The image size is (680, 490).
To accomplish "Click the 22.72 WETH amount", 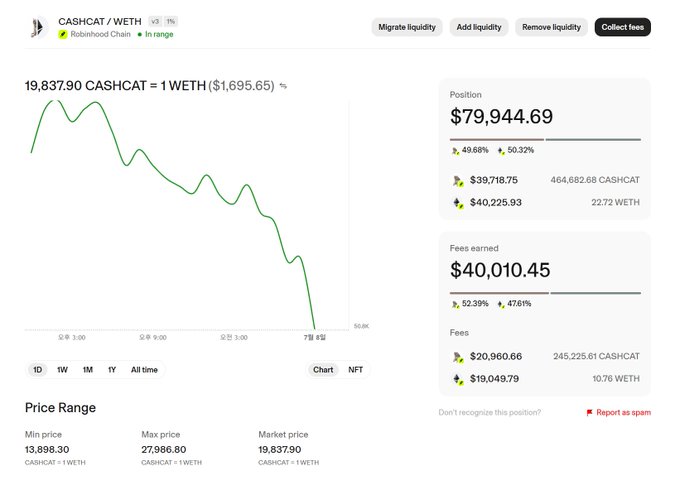I will pos(615,203).
